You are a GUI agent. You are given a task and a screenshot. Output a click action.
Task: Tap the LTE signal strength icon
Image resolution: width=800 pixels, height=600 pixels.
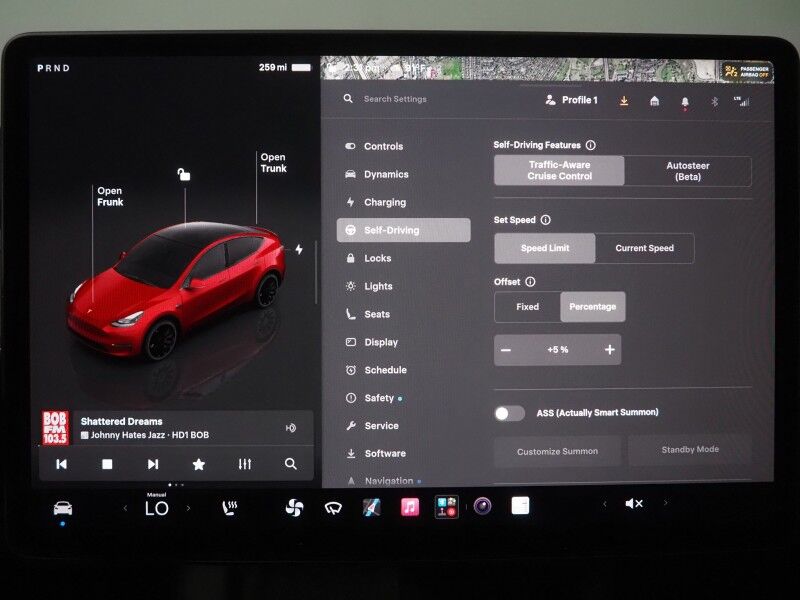741,101
